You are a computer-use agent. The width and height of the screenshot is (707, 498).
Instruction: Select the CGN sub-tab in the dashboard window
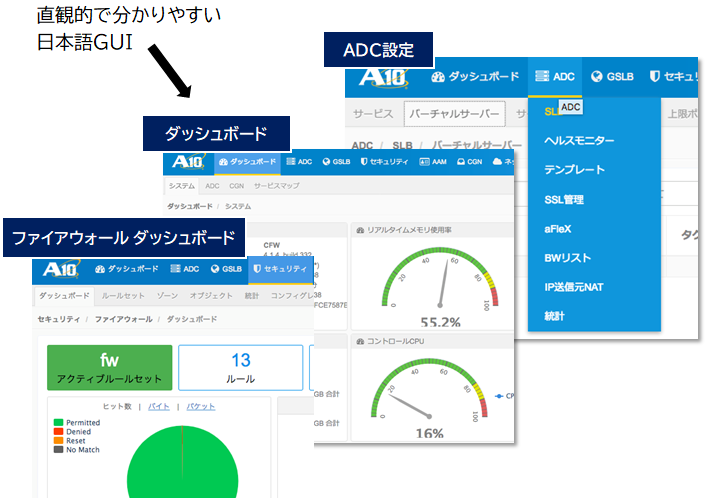click(236, 186)
